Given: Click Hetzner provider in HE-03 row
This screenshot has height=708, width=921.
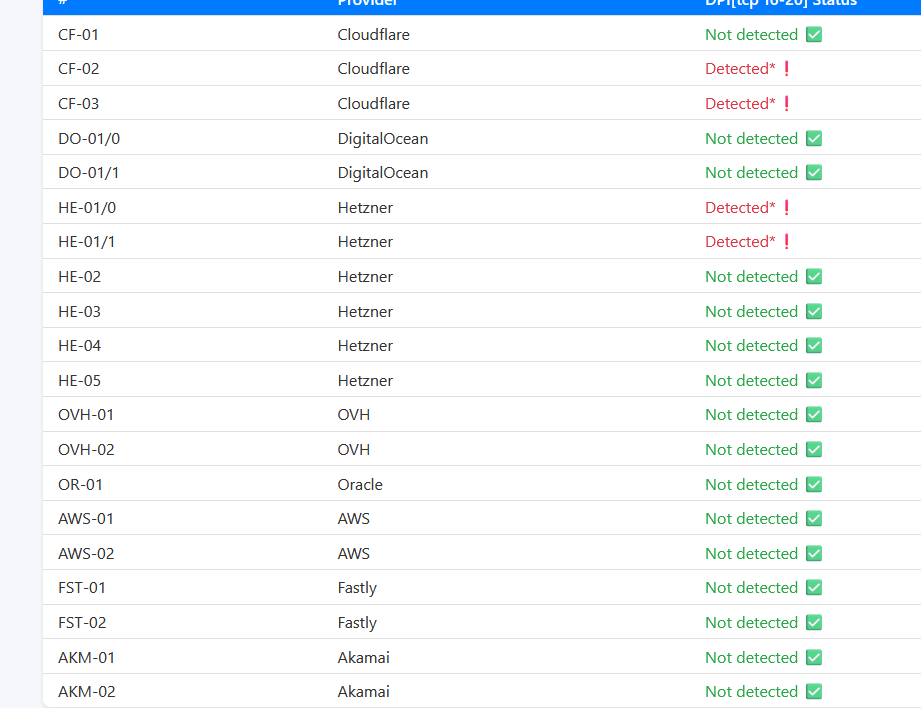Looking at the screenshot, I should (365, 311).
